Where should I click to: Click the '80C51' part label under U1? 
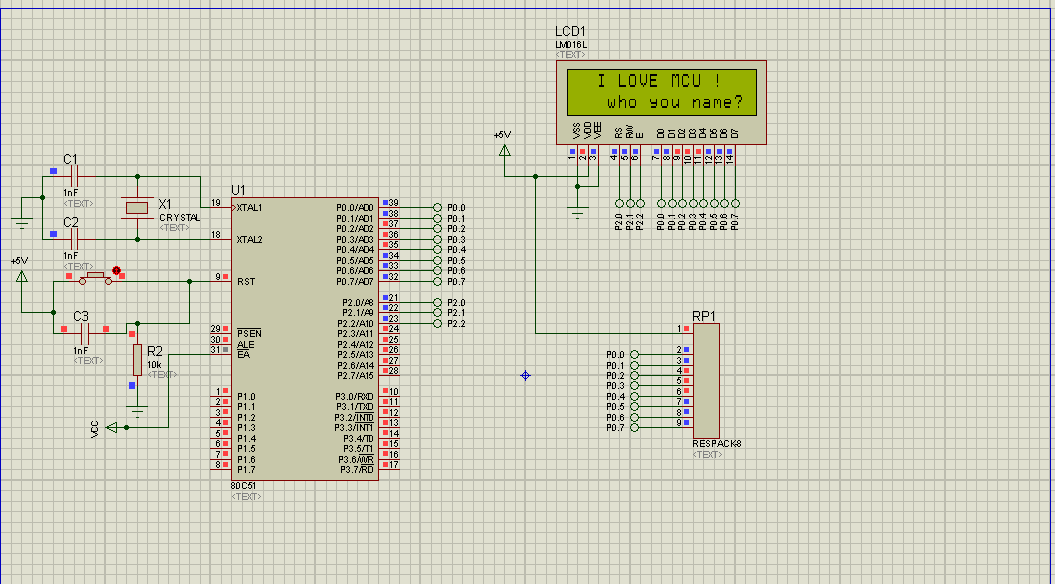pyautogui.click(x=244, y=485)
